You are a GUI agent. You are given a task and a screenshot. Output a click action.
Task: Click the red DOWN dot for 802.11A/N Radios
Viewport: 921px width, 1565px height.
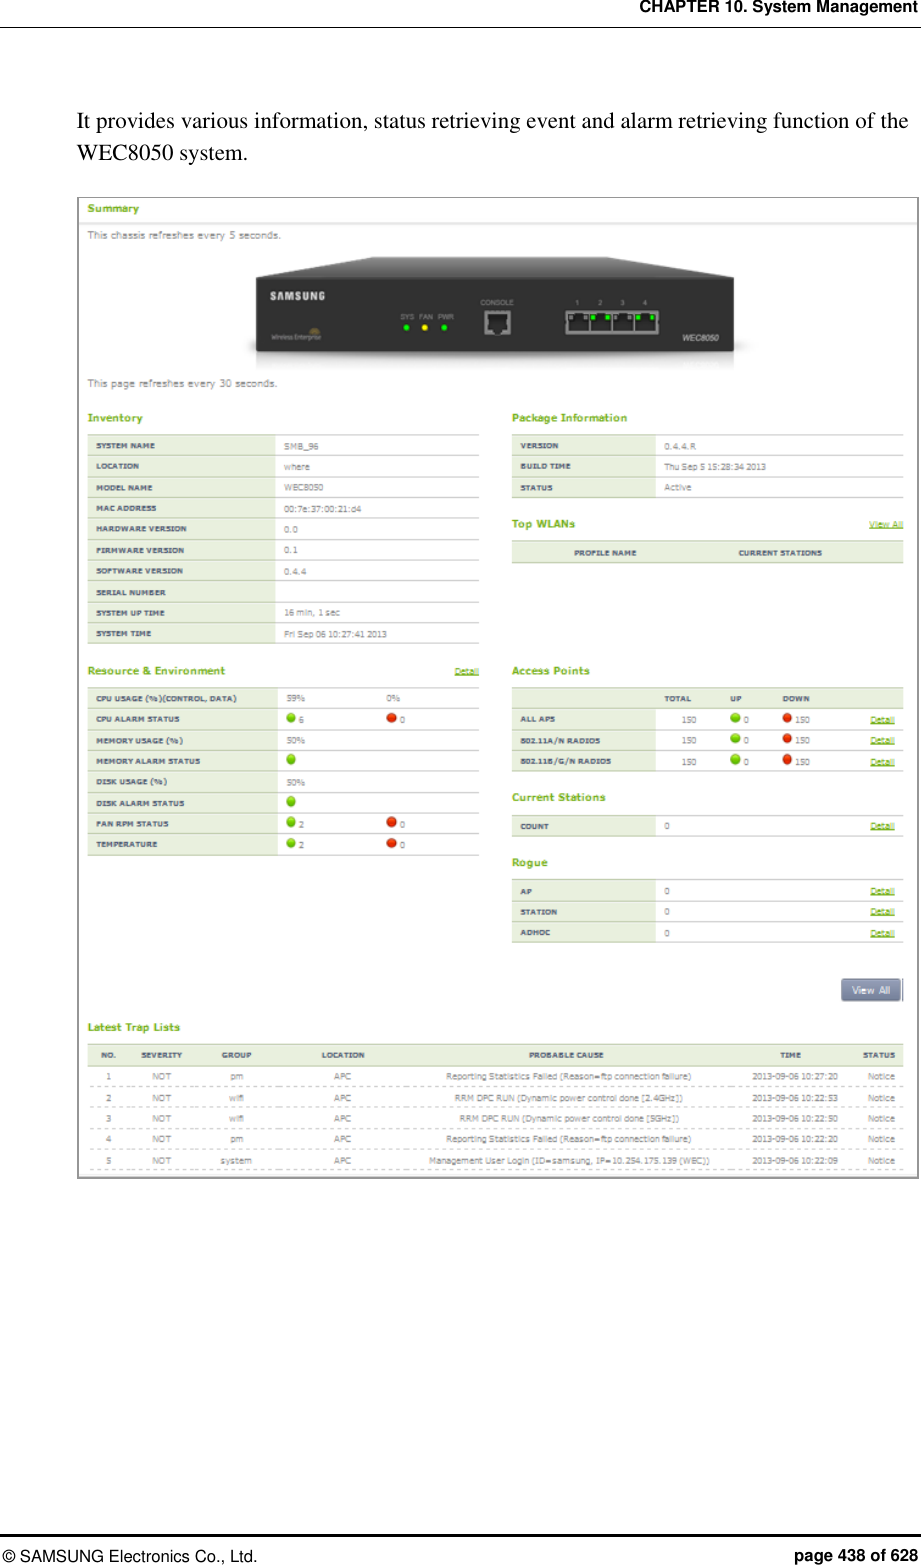click(787, 739)
